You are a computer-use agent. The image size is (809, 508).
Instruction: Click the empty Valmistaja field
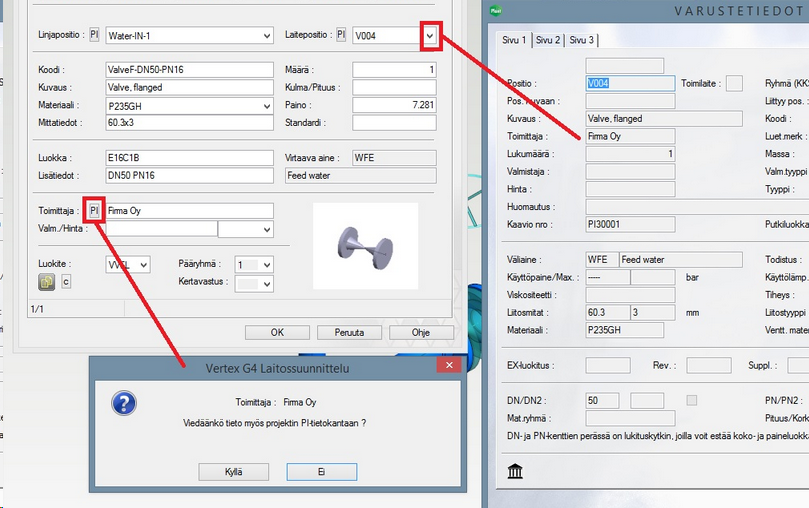coord(630,171)
